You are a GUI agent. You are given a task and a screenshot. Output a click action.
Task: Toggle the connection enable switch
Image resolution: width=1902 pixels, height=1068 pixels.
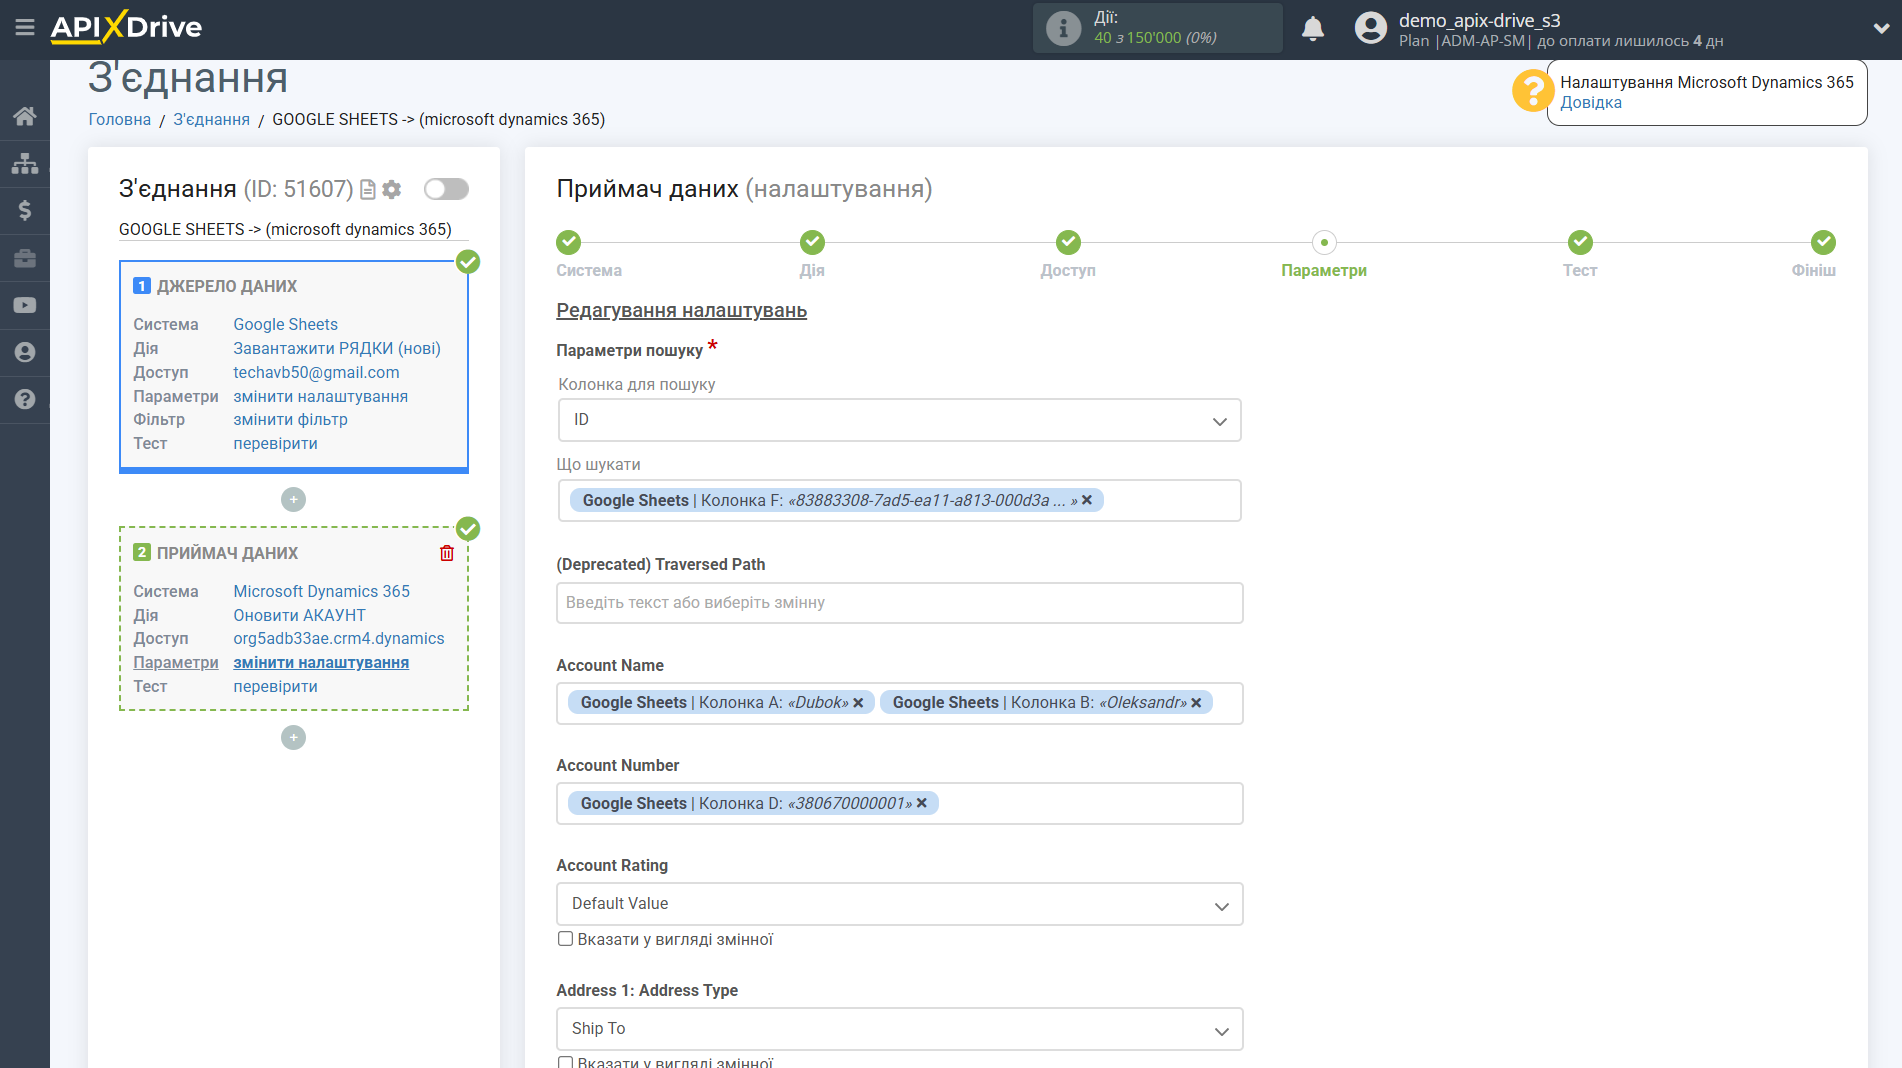pos(446,189)
